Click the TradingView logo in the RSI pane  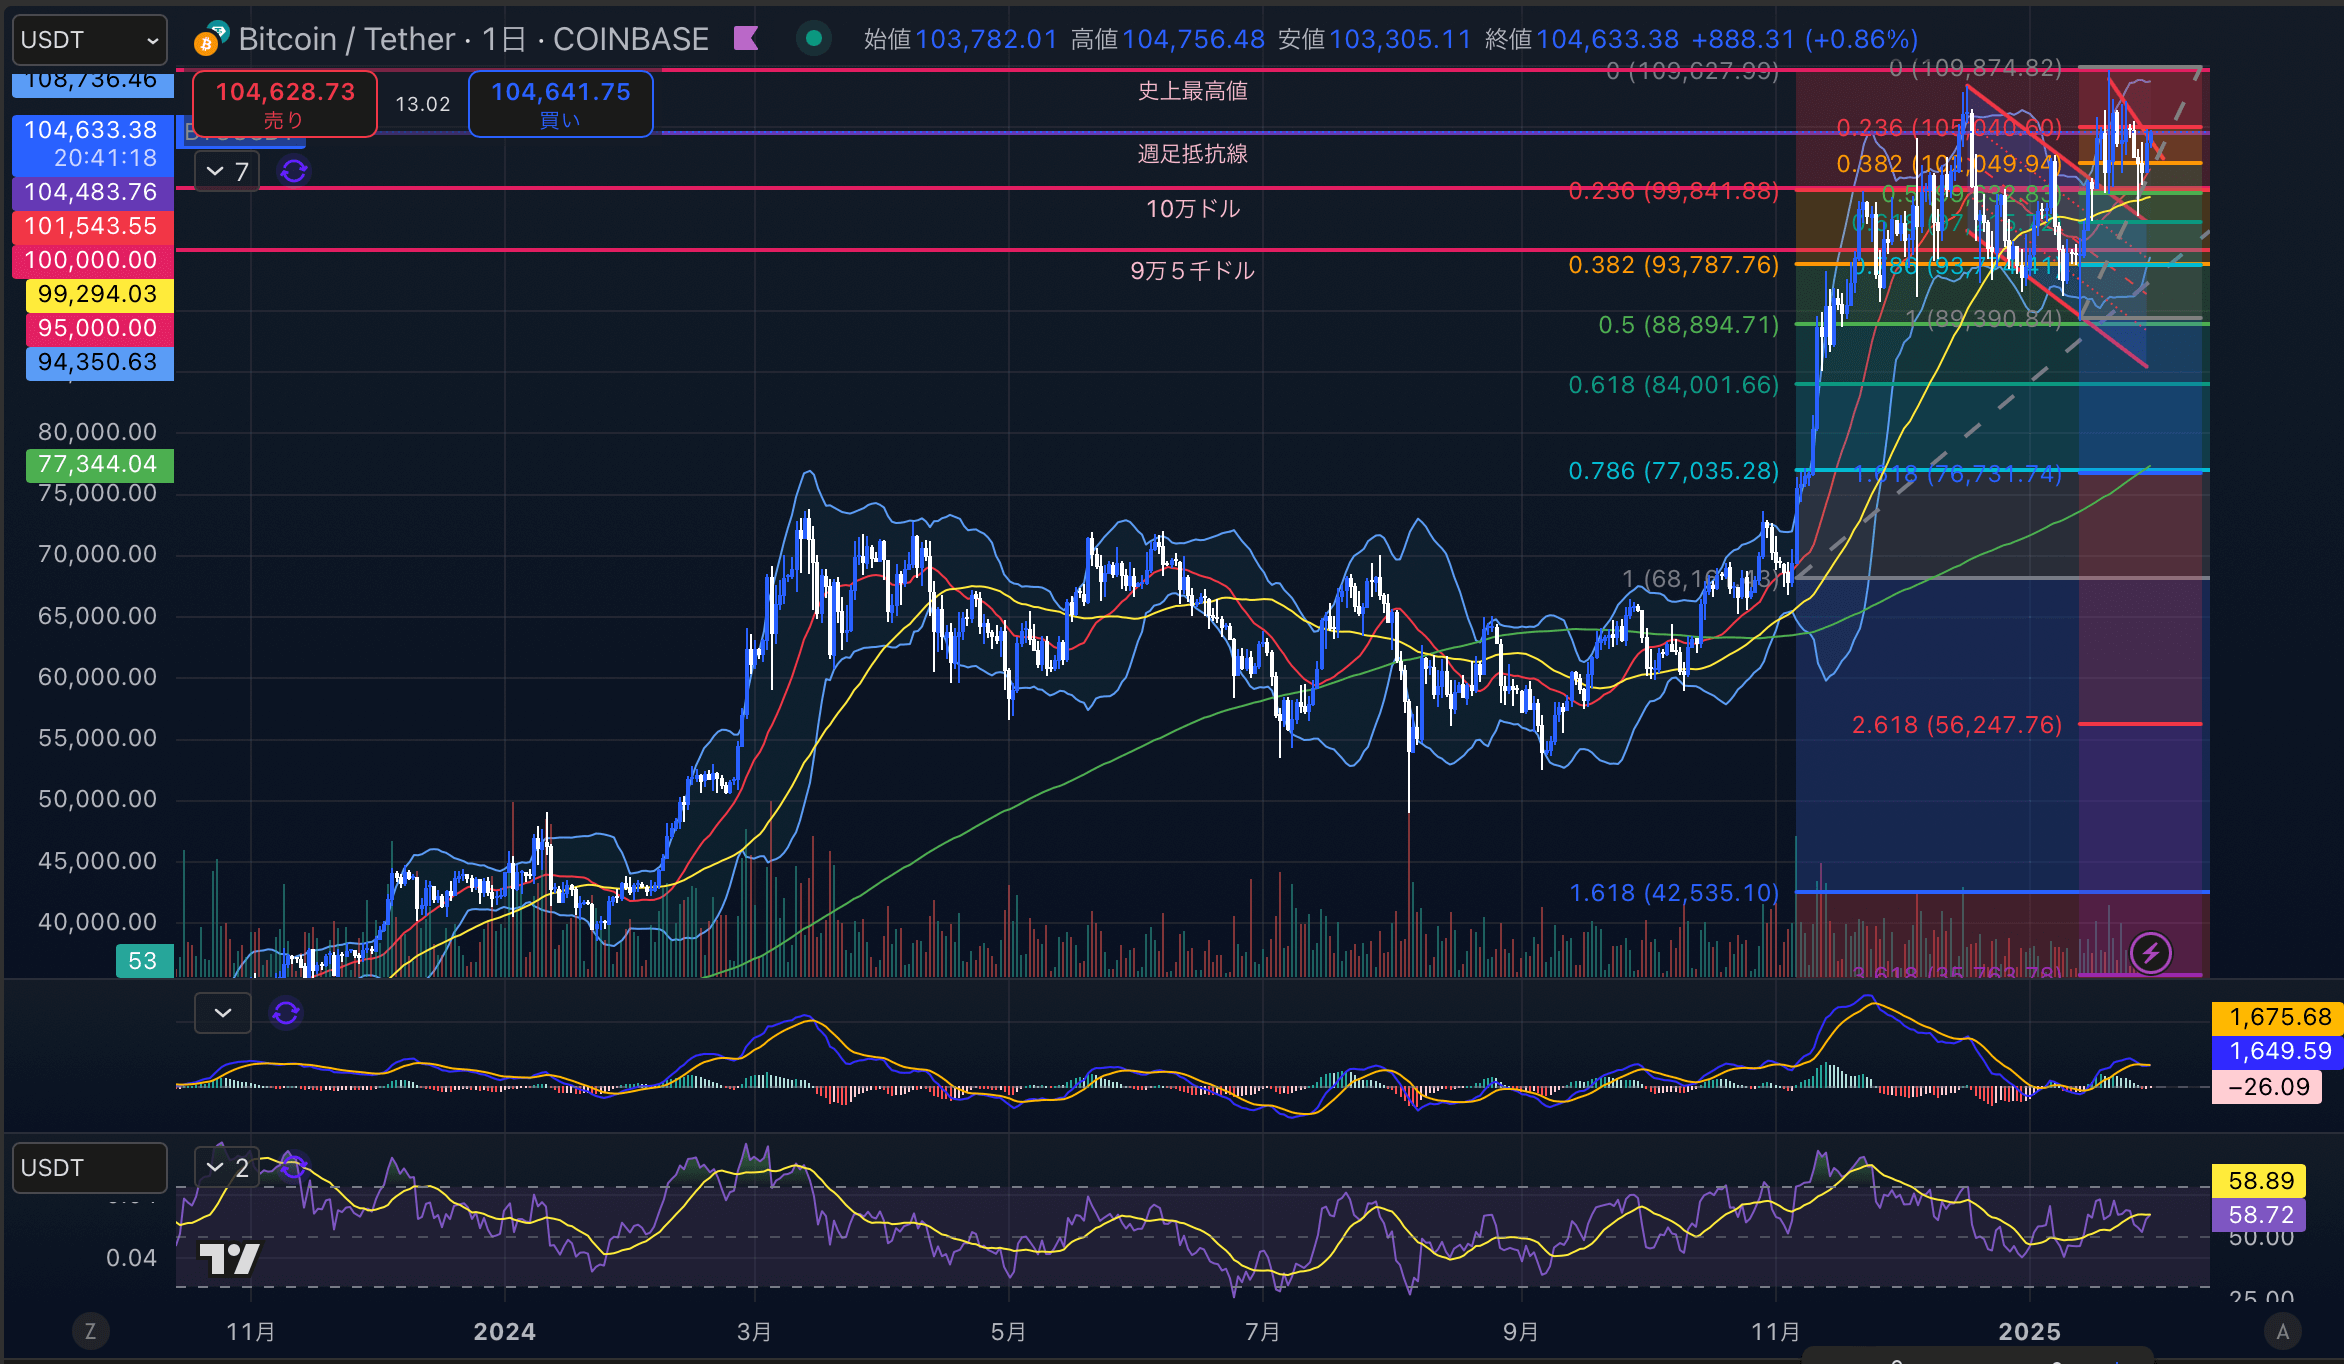[x=229, y=1258]
